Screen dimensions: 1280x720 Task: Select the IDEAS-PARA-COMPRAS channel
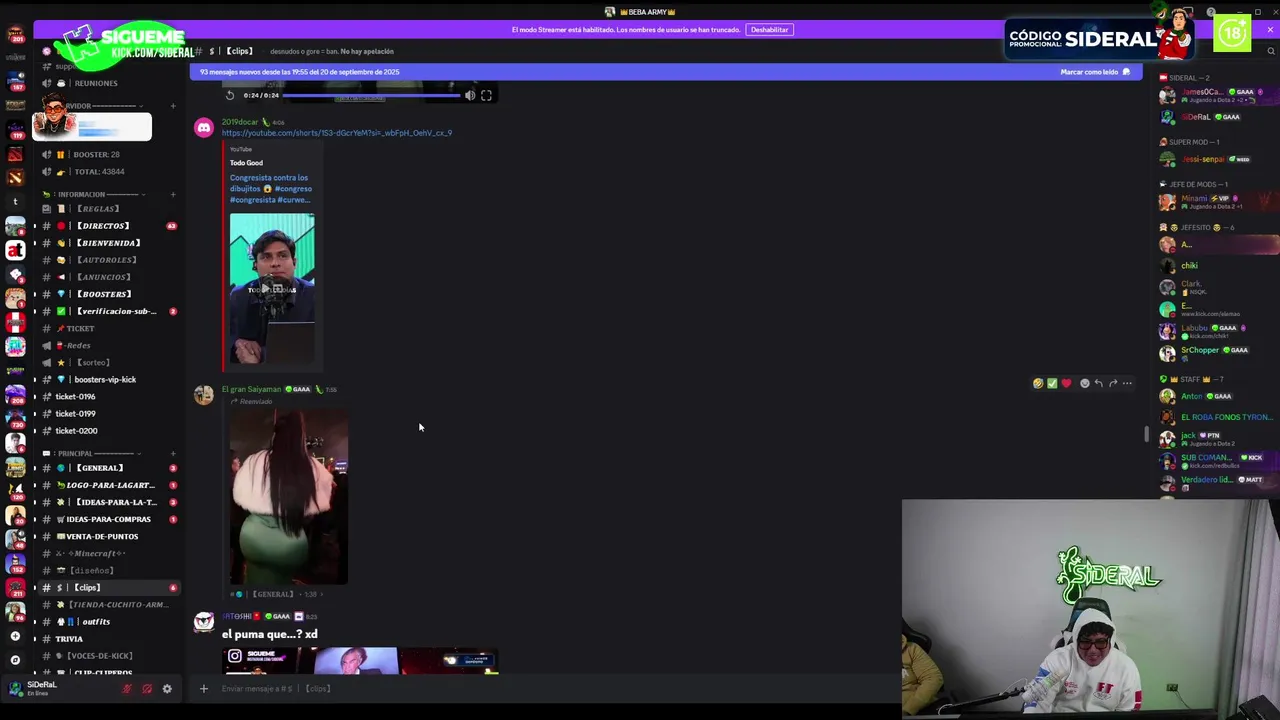click(x=108, y=519)
